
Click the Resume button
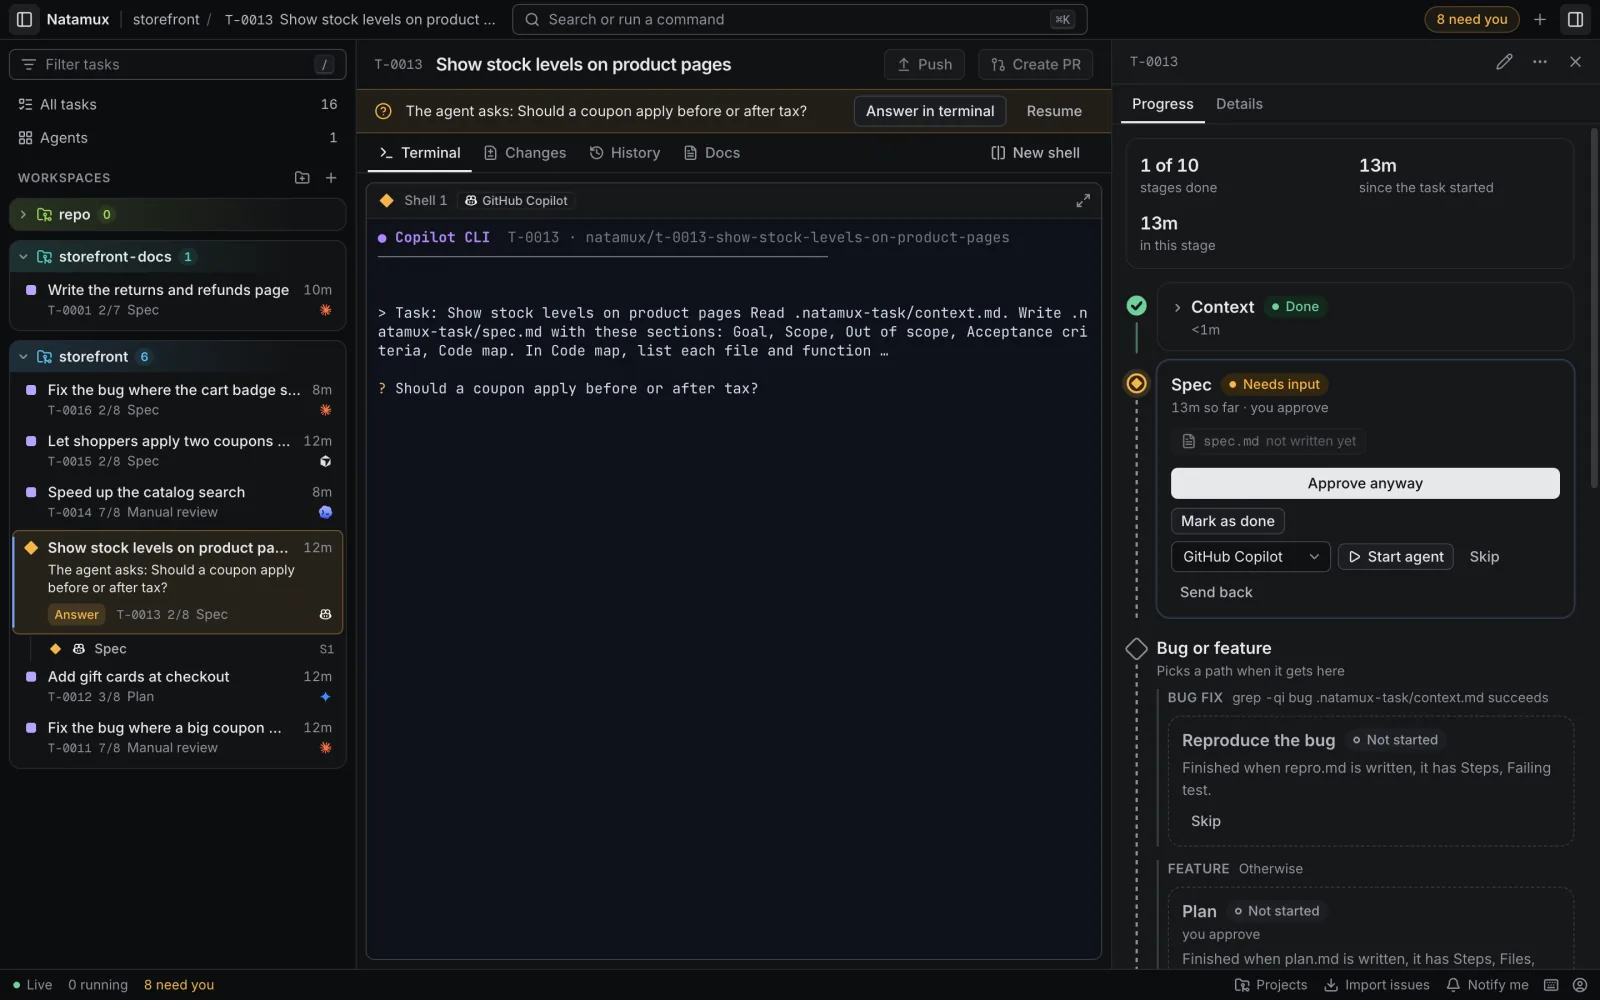[1054, 111]
